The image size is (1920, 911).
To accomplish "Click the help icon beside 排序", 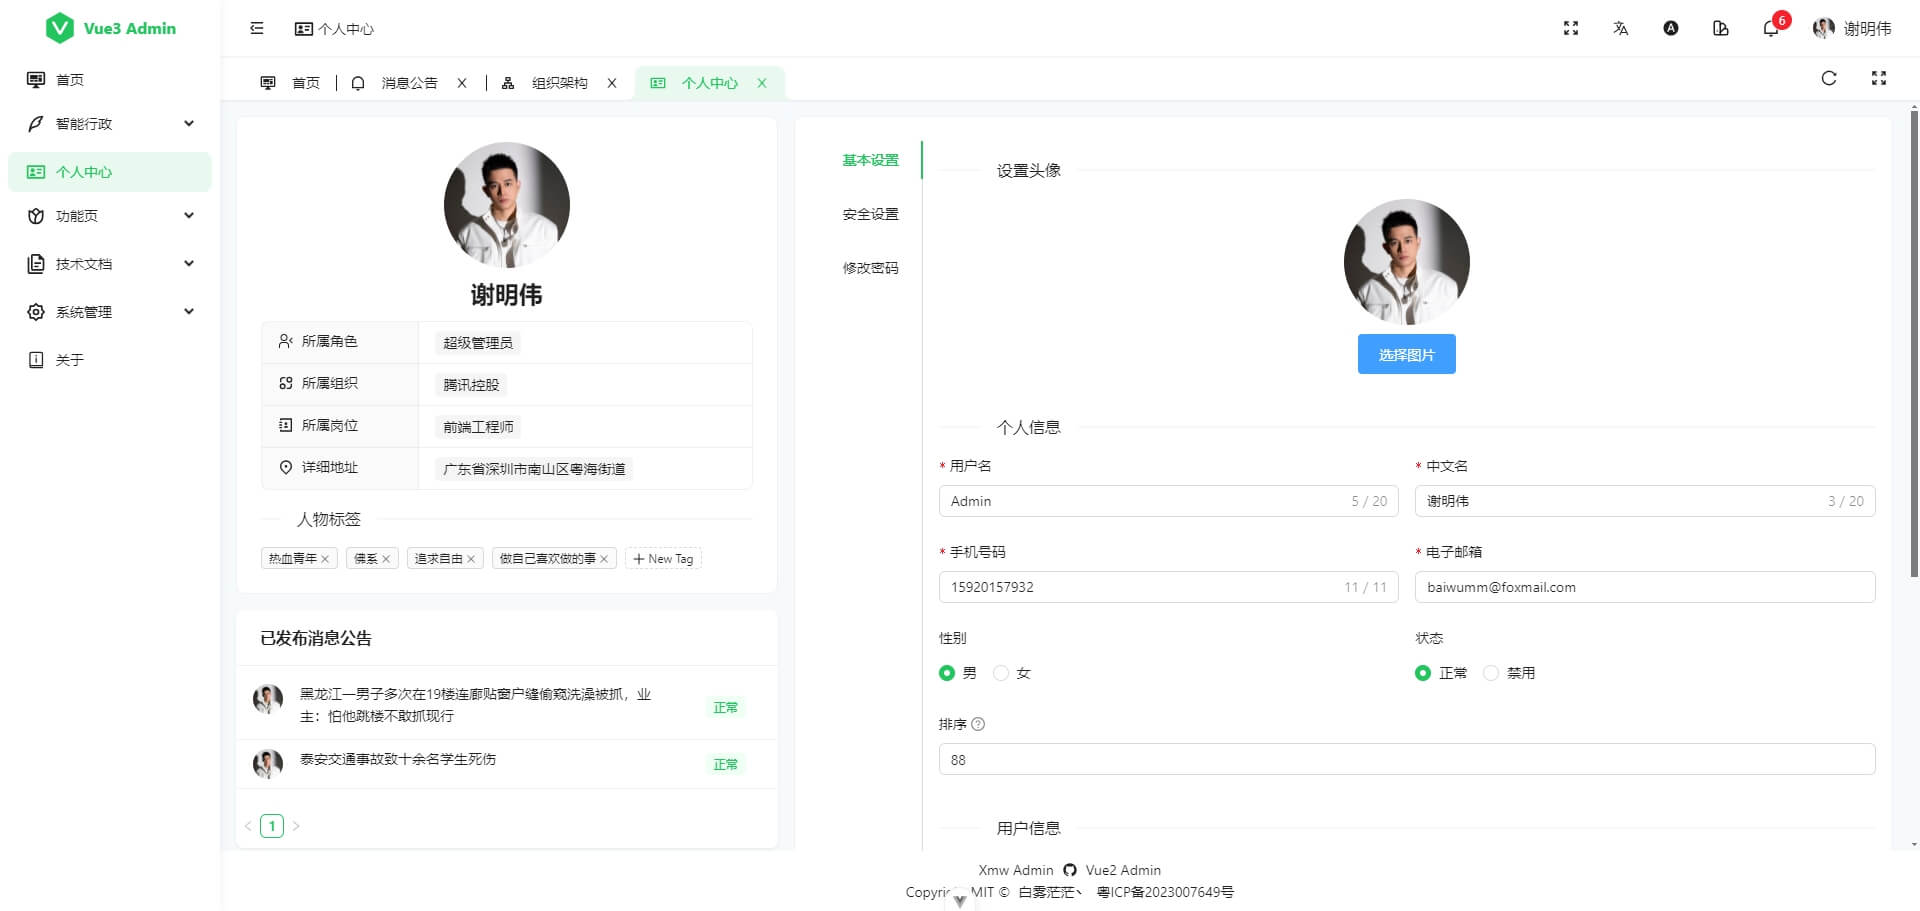I will [978, 724].
